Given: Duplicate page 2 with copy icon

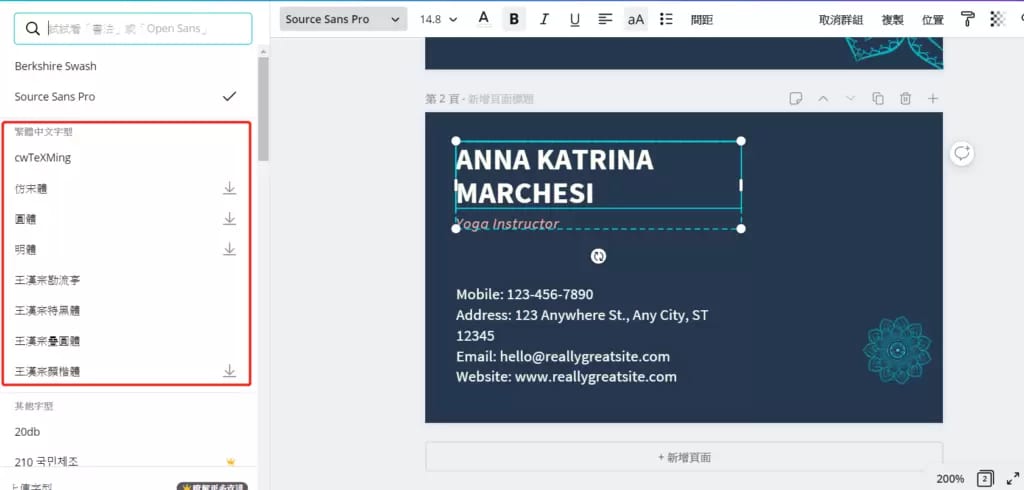Looking at the screenshot, I should click(x=878, y=99).
